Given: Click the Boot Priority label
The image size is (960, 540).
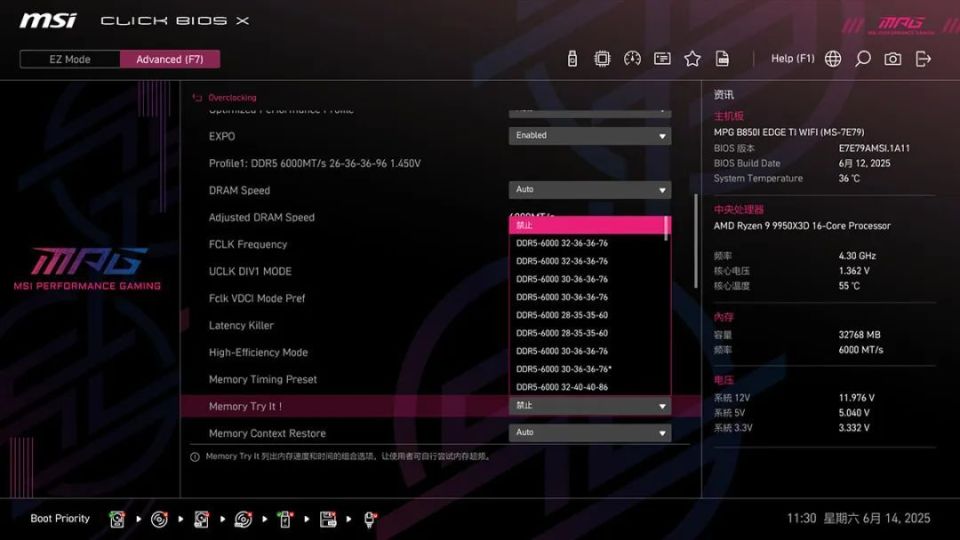Looking at the screenshot, I should [x=60, y=519].
